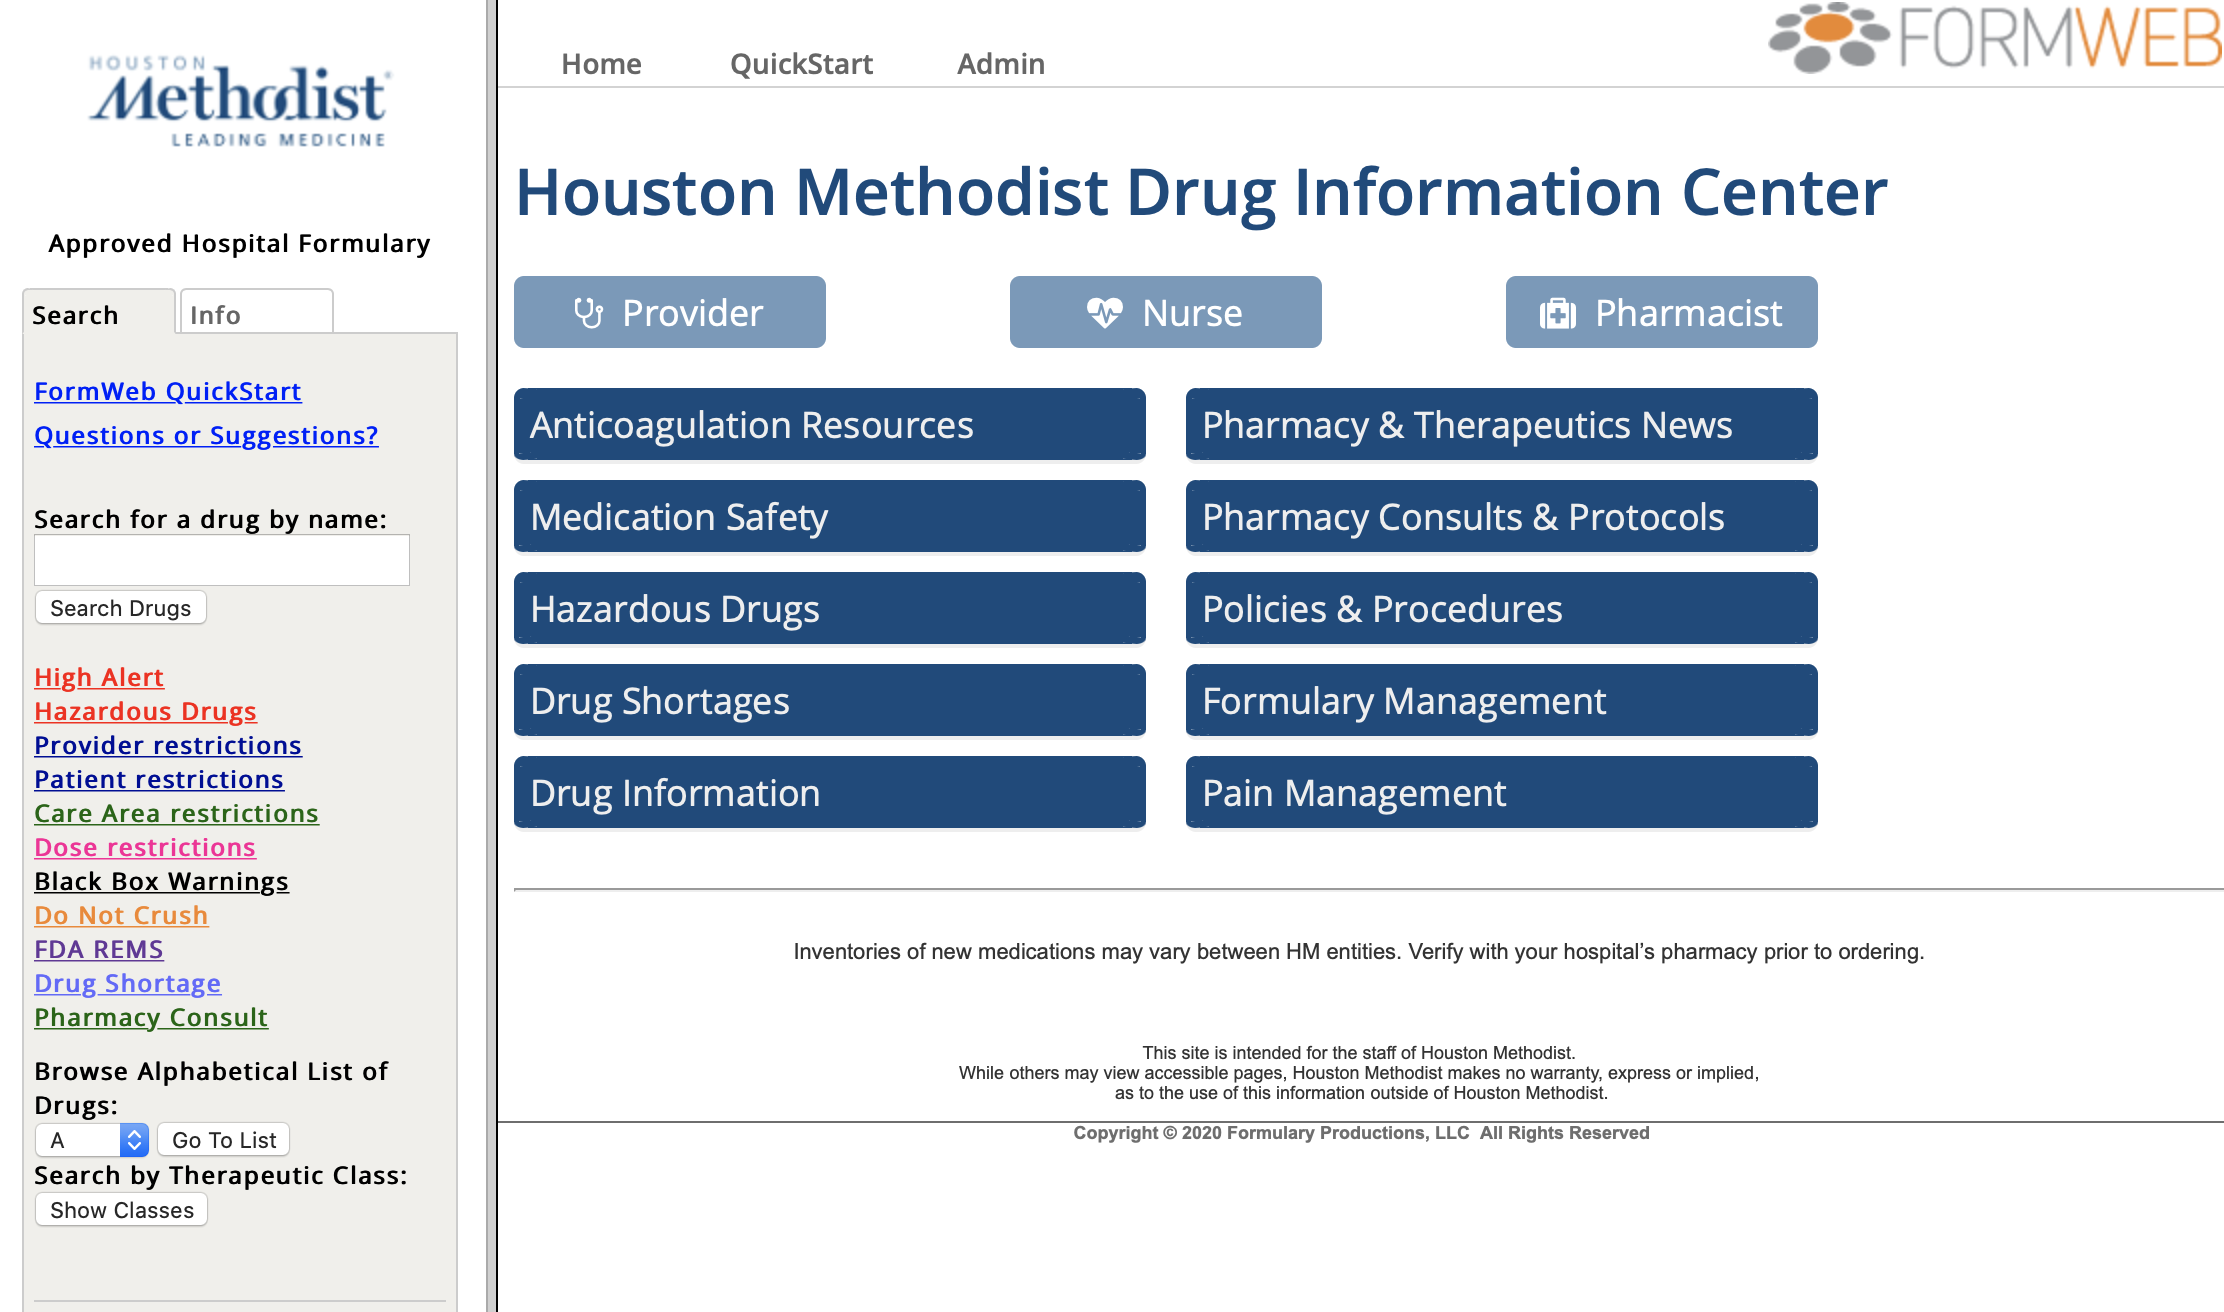
Task: Switch to the Info tab
Action: (256, 313)
